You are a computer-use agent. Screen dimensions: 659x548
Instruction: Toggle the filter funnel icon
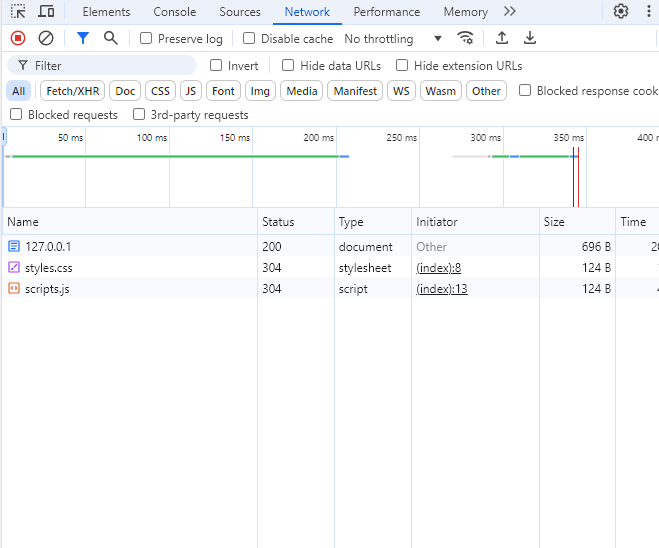pos(83,38)
